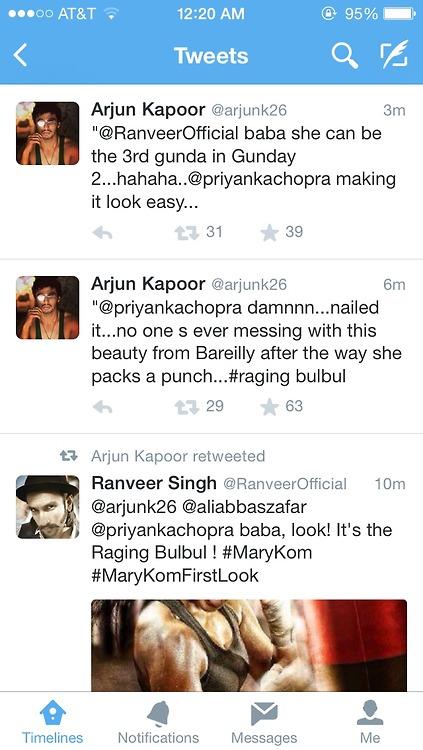The width and height of the screenshot is (423, 750).
Task: Favorite the tweet with 63 stars
Action: pyautogui.click(x=269, y=407)
